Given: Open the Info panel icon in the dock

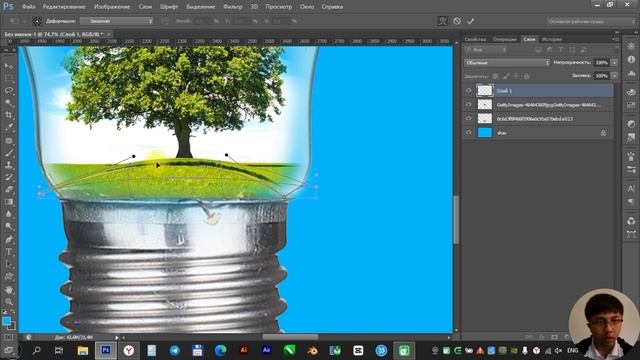Looking at the screenshot, I should pos(631,60).
